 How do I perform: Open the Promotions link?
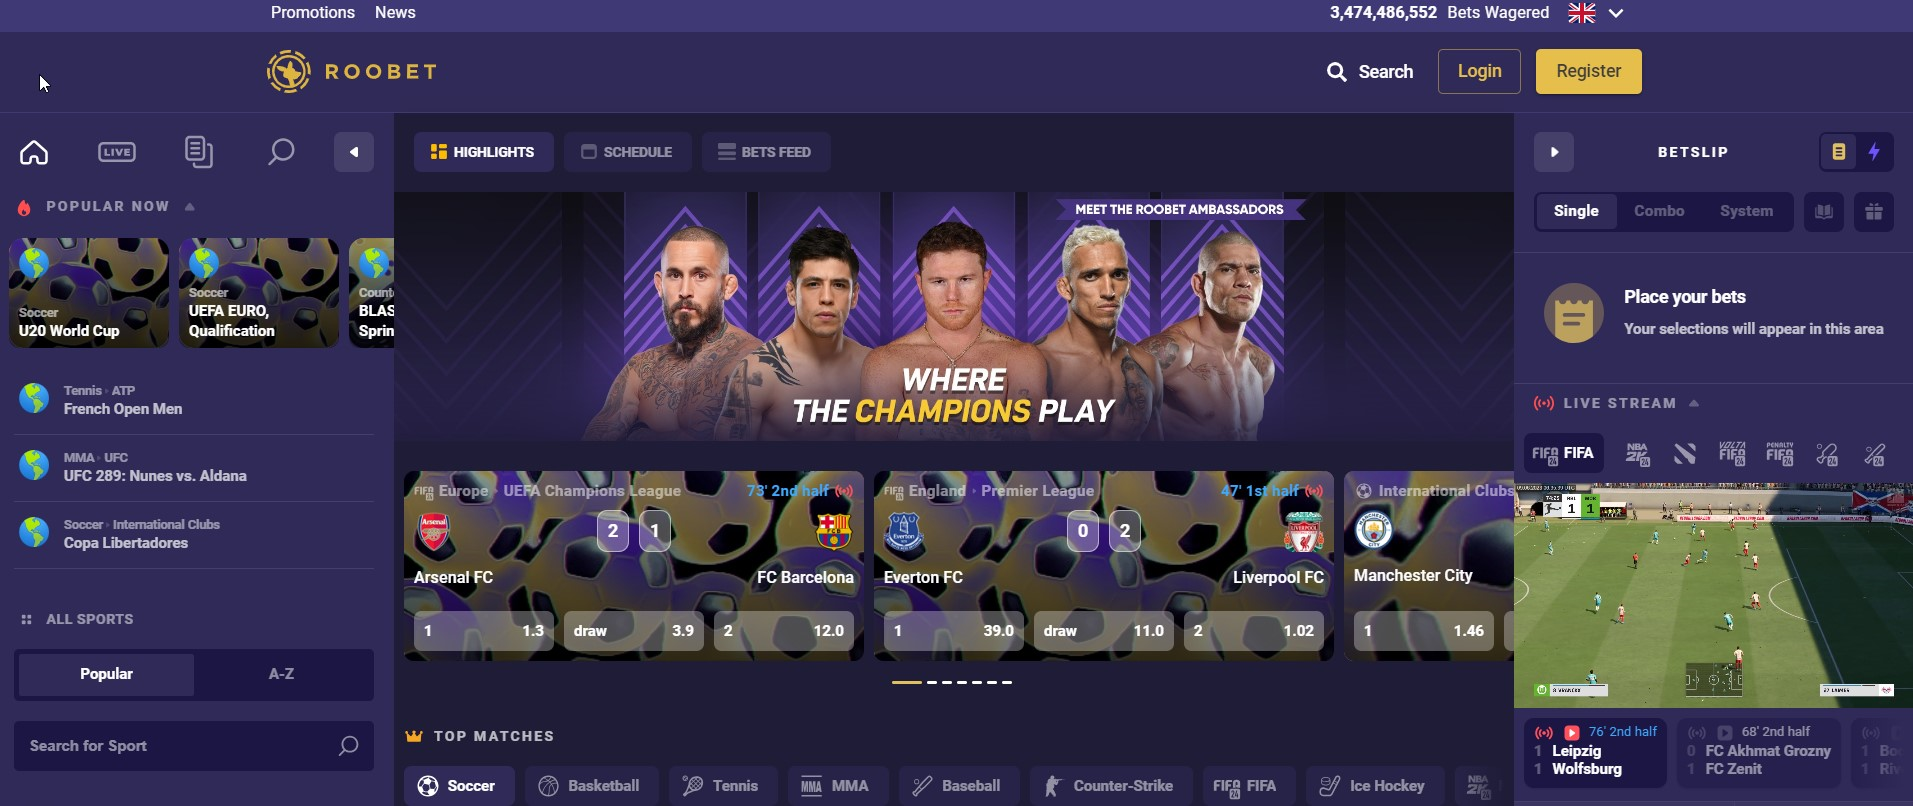tap(313, 12)
